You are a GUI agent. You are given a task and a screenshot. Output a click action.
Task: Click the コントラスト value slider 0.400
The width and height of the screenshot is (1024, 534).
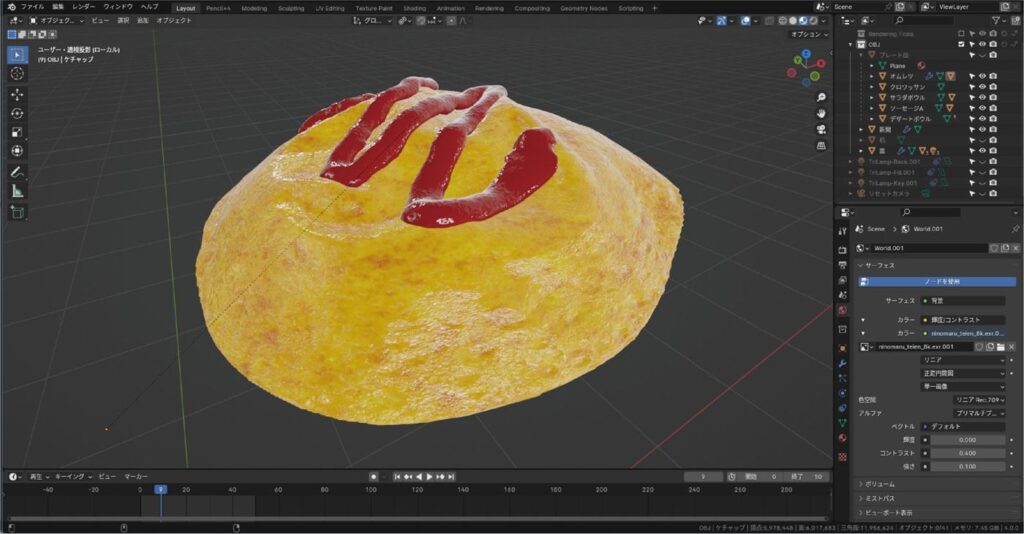coord(968,453)
